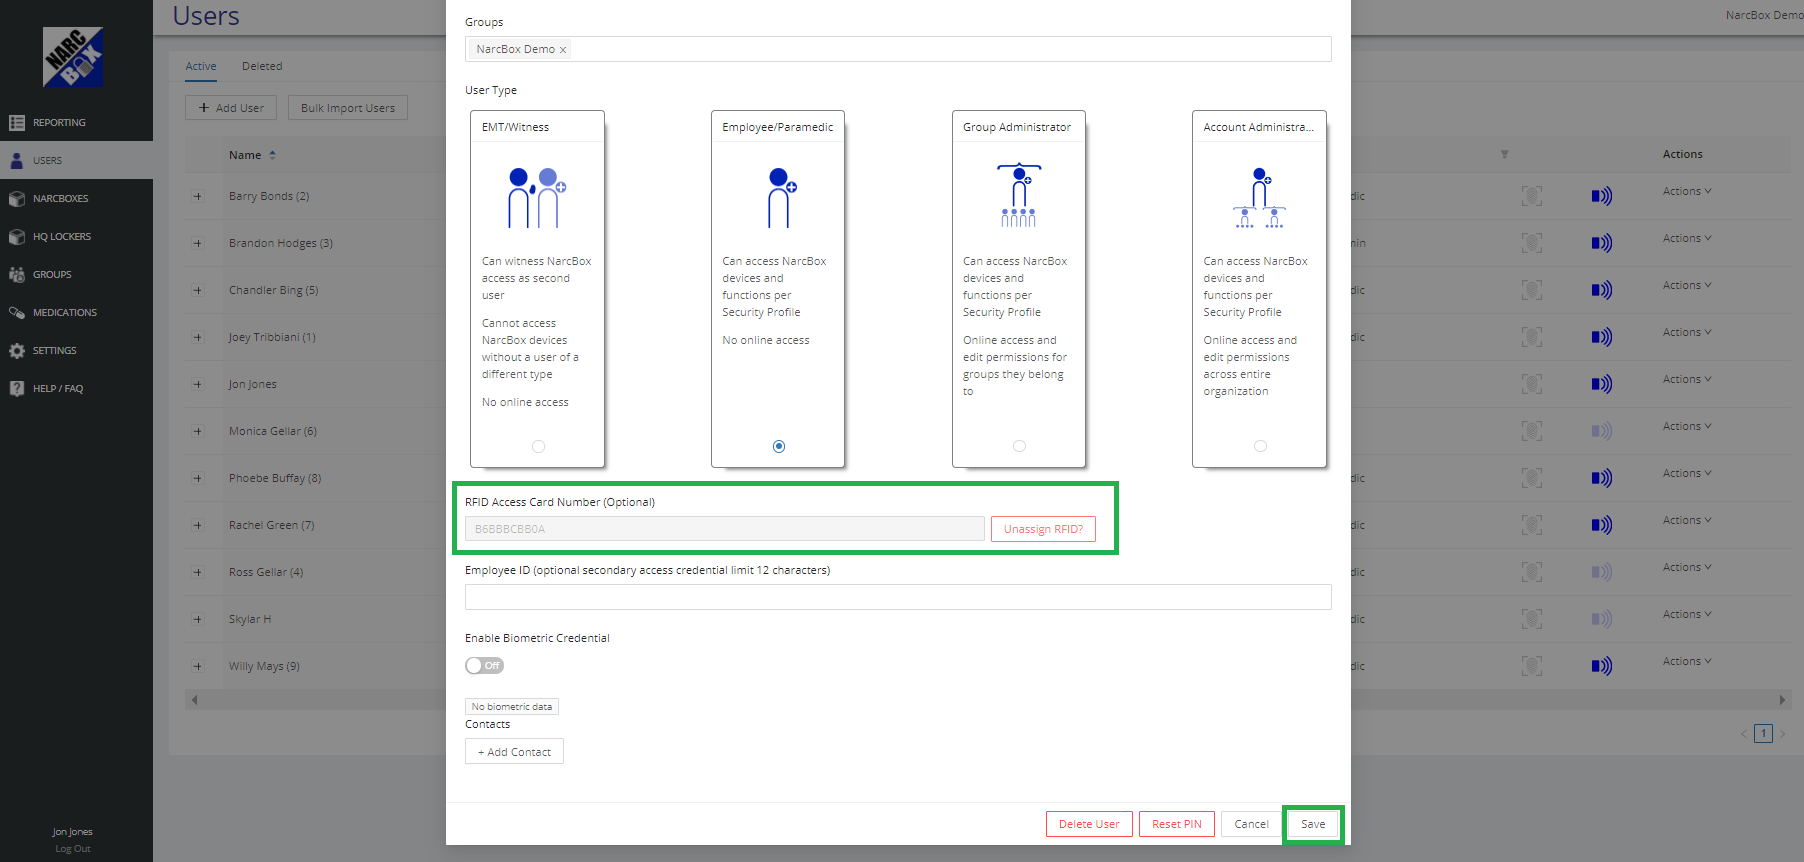The height and width of the screenshot is (862, 1804).
Task: Click the Add Contact button
Action: pyautogui.click(x=514, y=752)
